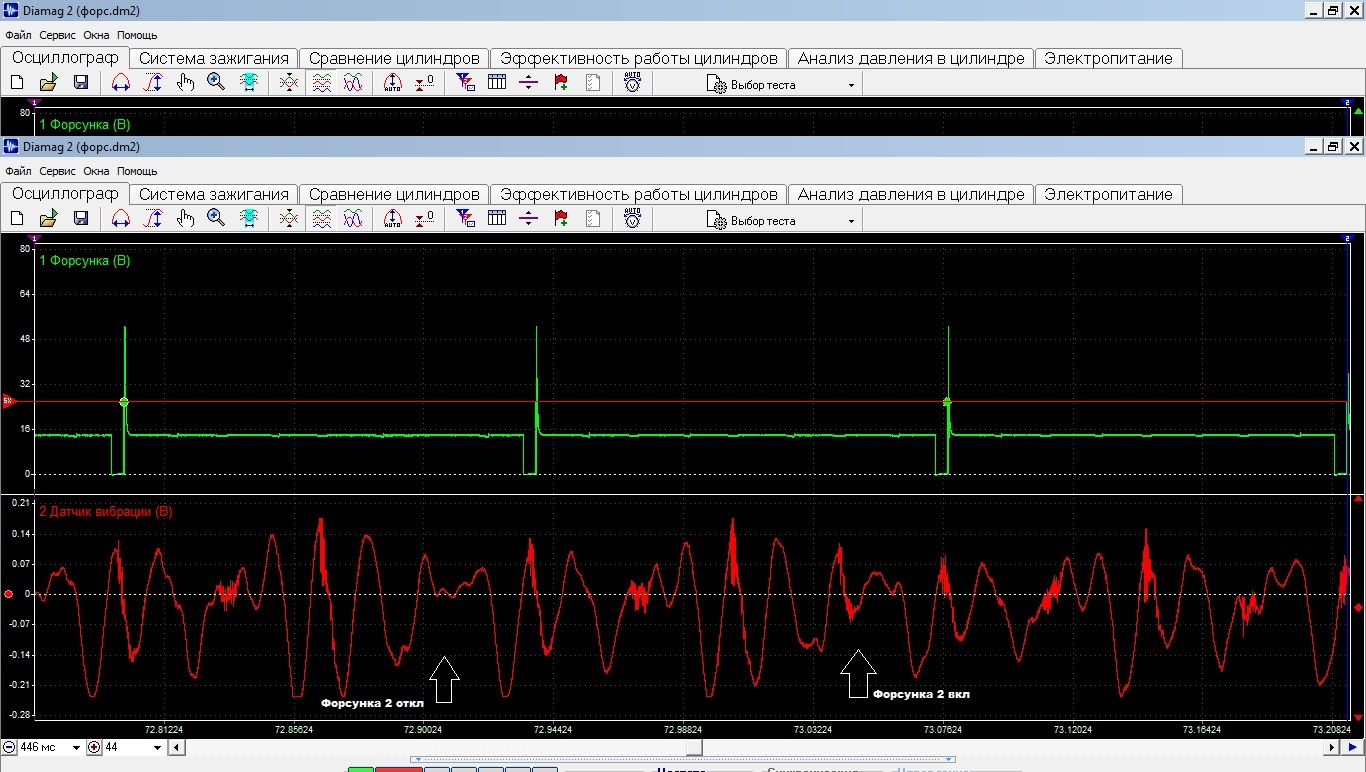Viewport: 1366px width, 772px height.
Task: Open the Файл menu in background window
Action: point(18,35)
